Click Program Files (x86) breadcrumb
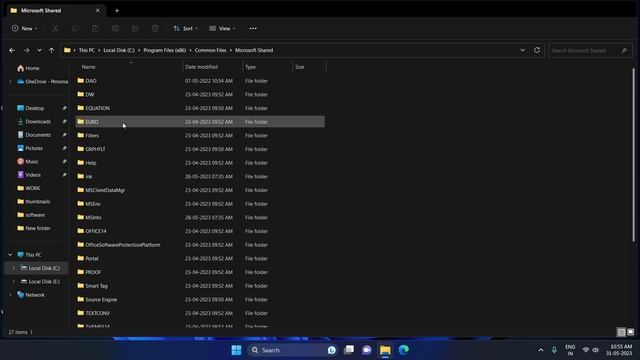The width and height of the screenshot is (640, 360). [x=164, y=50]
